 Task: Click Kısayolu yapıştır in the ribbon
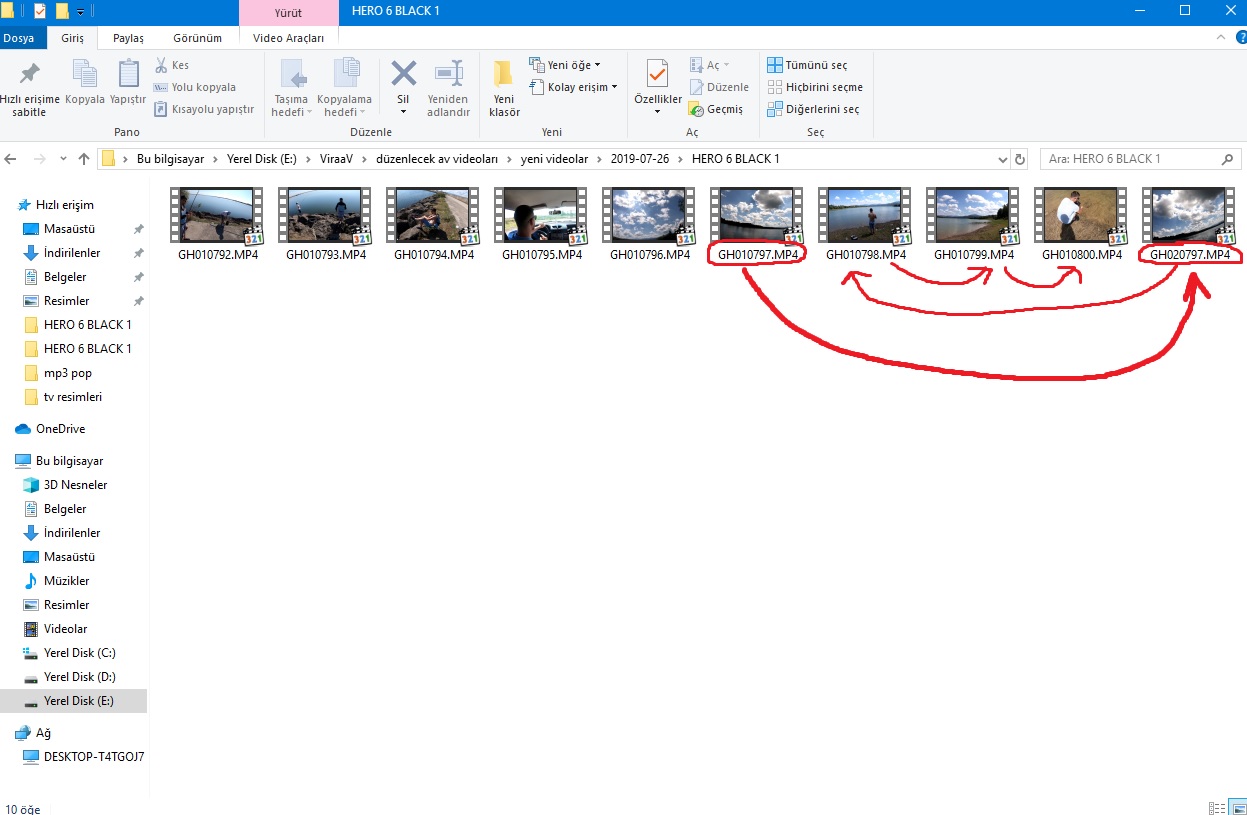pos(204,109)
